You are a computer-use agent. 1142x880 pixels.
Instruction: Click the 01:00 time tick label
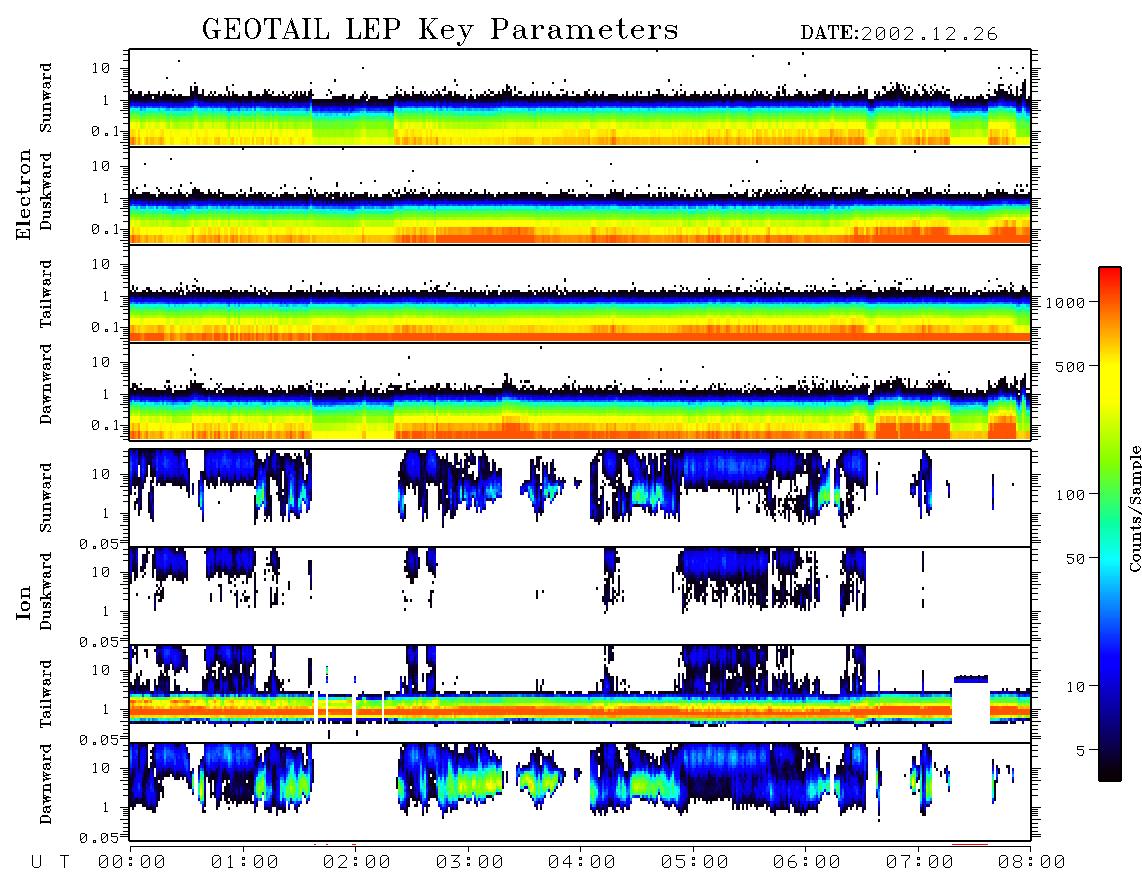coord(245,862)
